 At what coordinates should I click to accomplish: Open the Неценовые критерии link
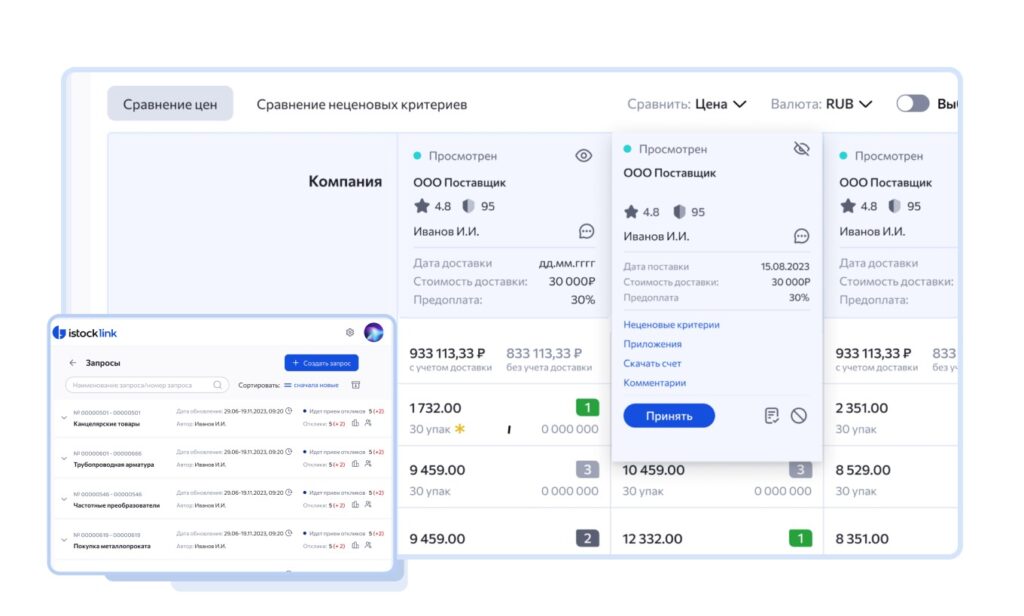[671, 325]
